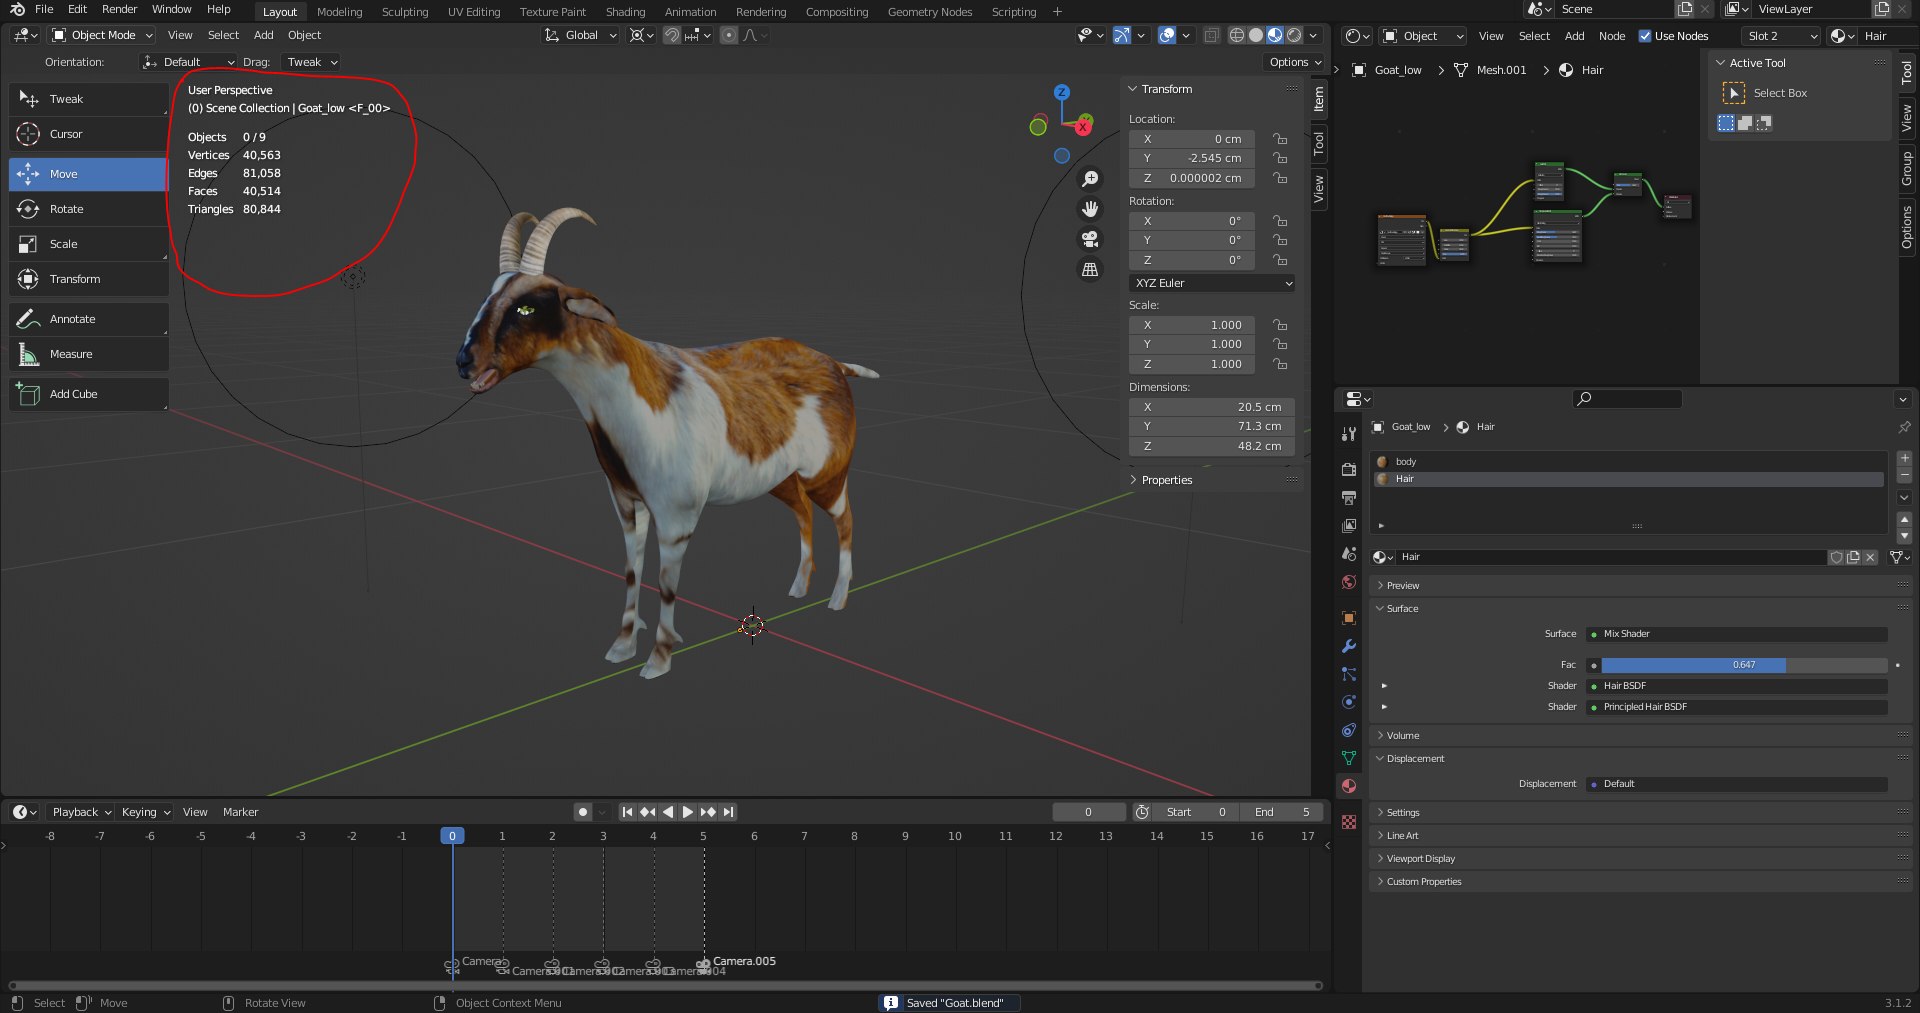Toggle snapping magnet in viewport header
This screenshot has height=1013, width=1920.
click(672, 35)
